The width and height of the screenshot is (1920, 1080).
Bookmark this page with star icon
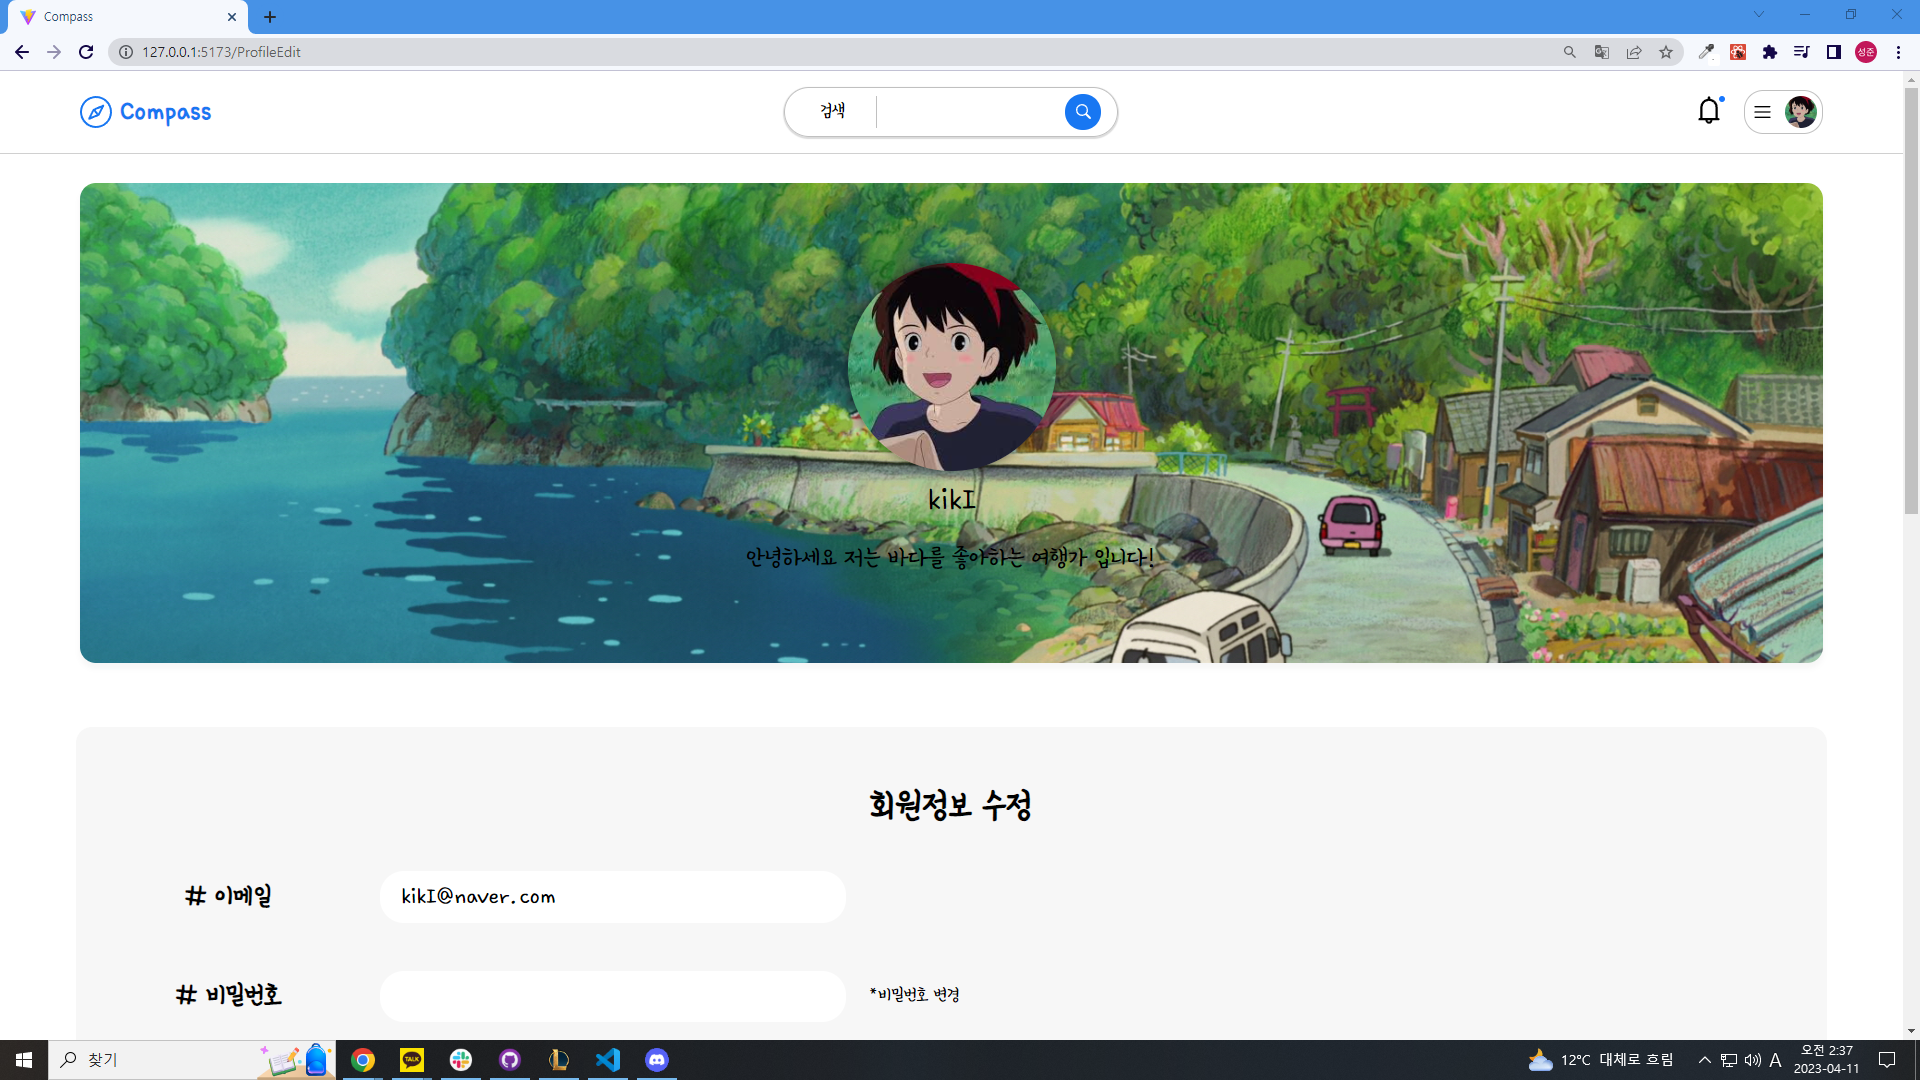[1666, 52]
